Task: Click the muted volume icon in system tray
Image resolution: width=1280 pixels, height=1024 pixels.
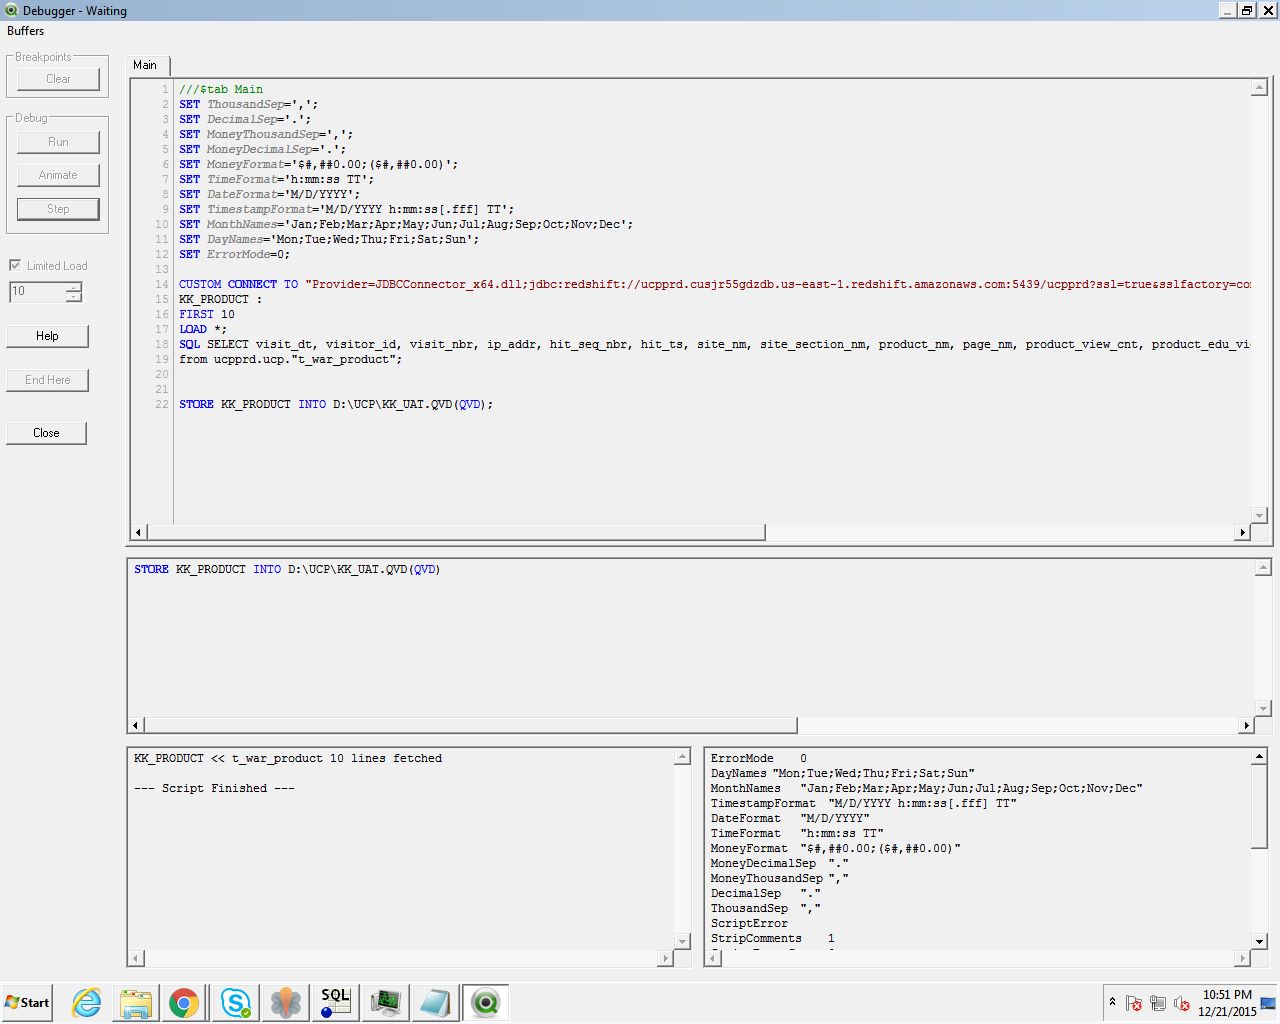Action: (1182, 1002)
